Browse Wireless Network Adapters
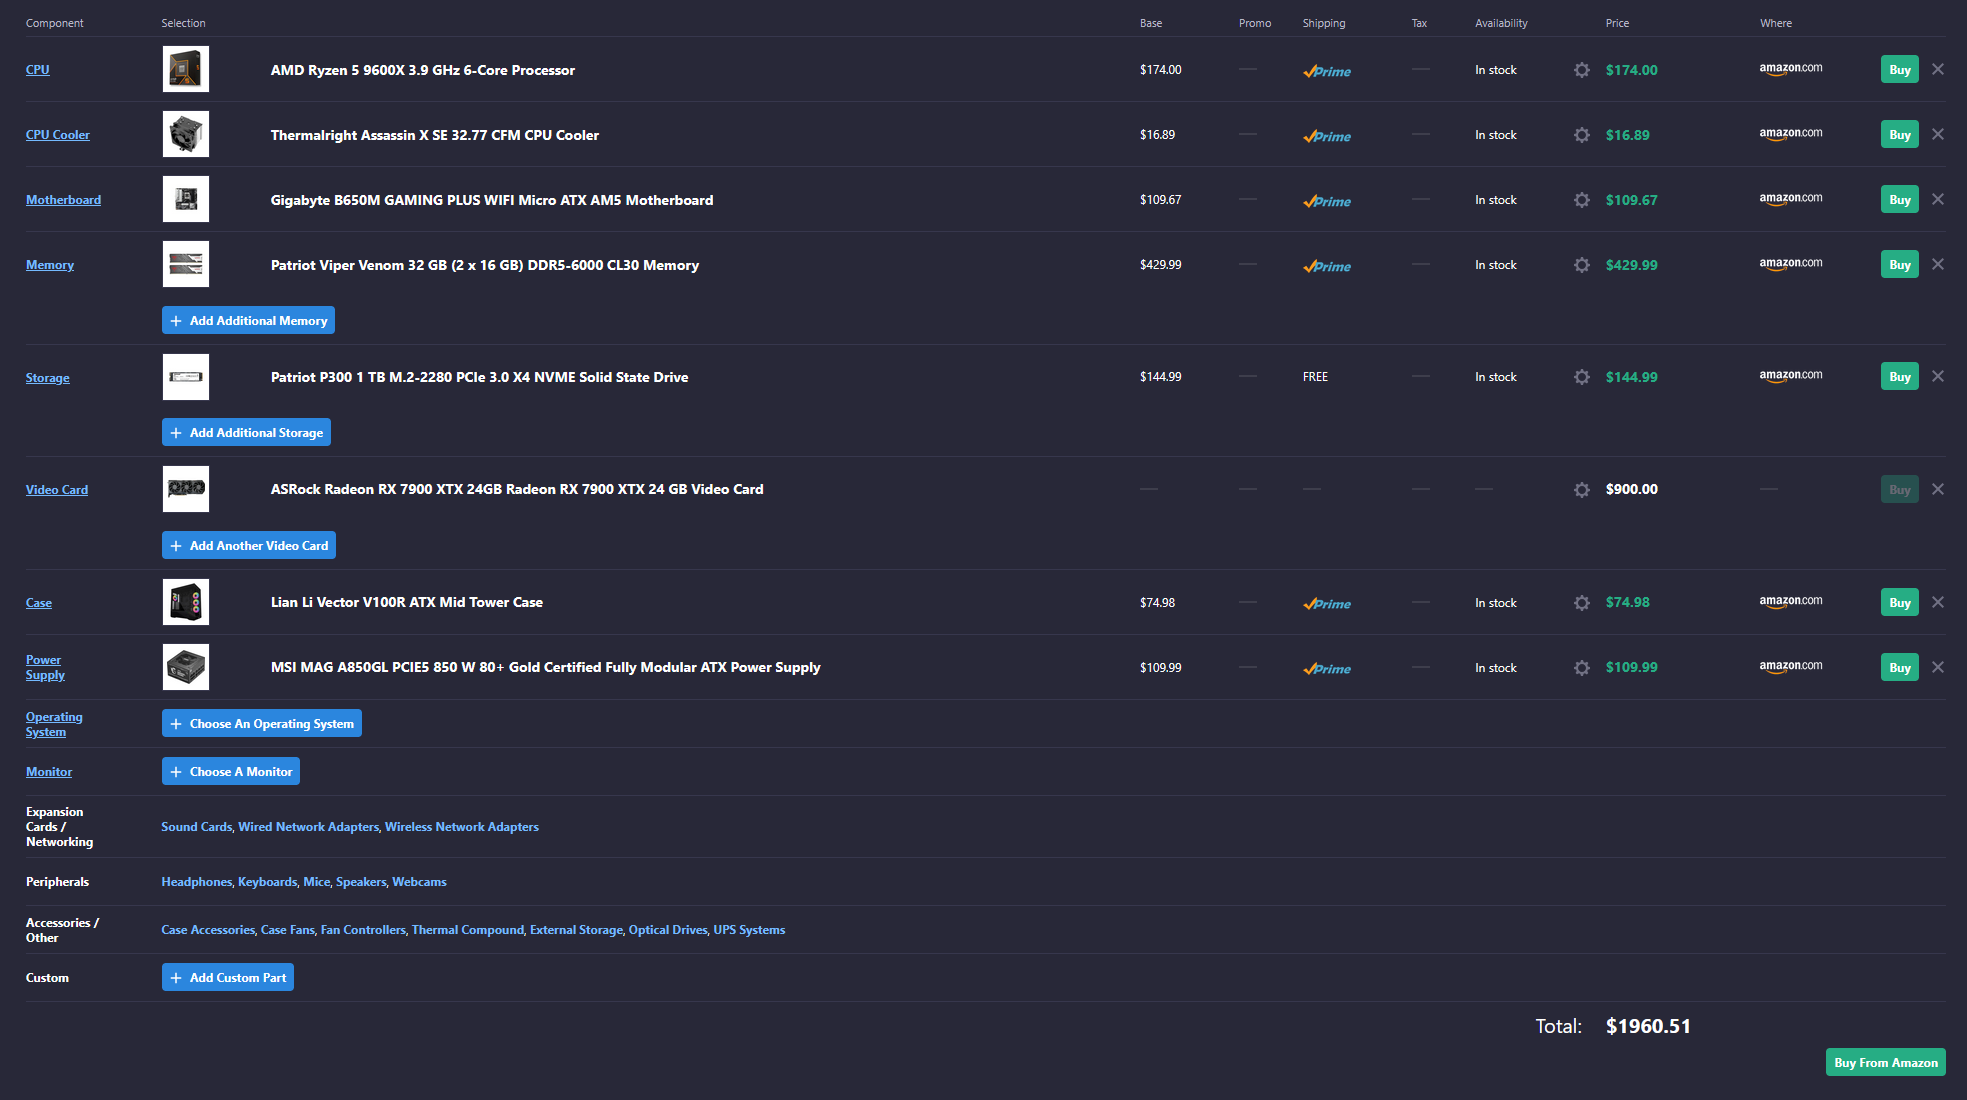The height and width of the screenshot is (1100, 1967). pyautogui.click(x=462, y=827)
